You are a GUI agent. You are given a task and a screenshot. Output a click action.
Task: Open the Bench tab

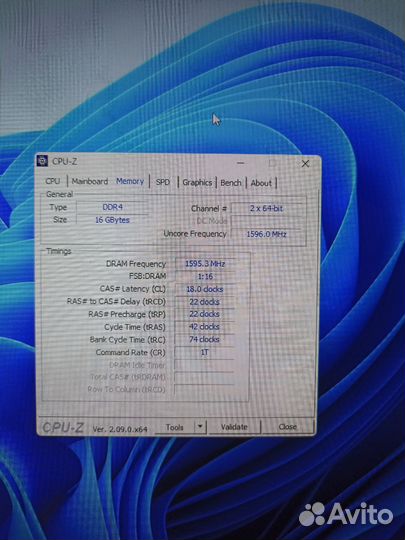pos(231,183)
